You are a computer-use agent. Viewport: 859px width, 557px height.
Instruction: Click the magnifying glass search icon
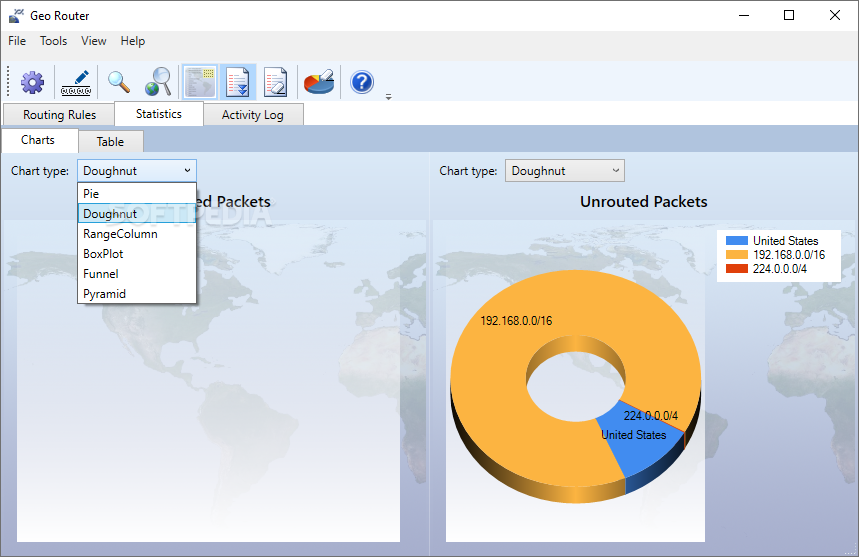click(118, 83)
